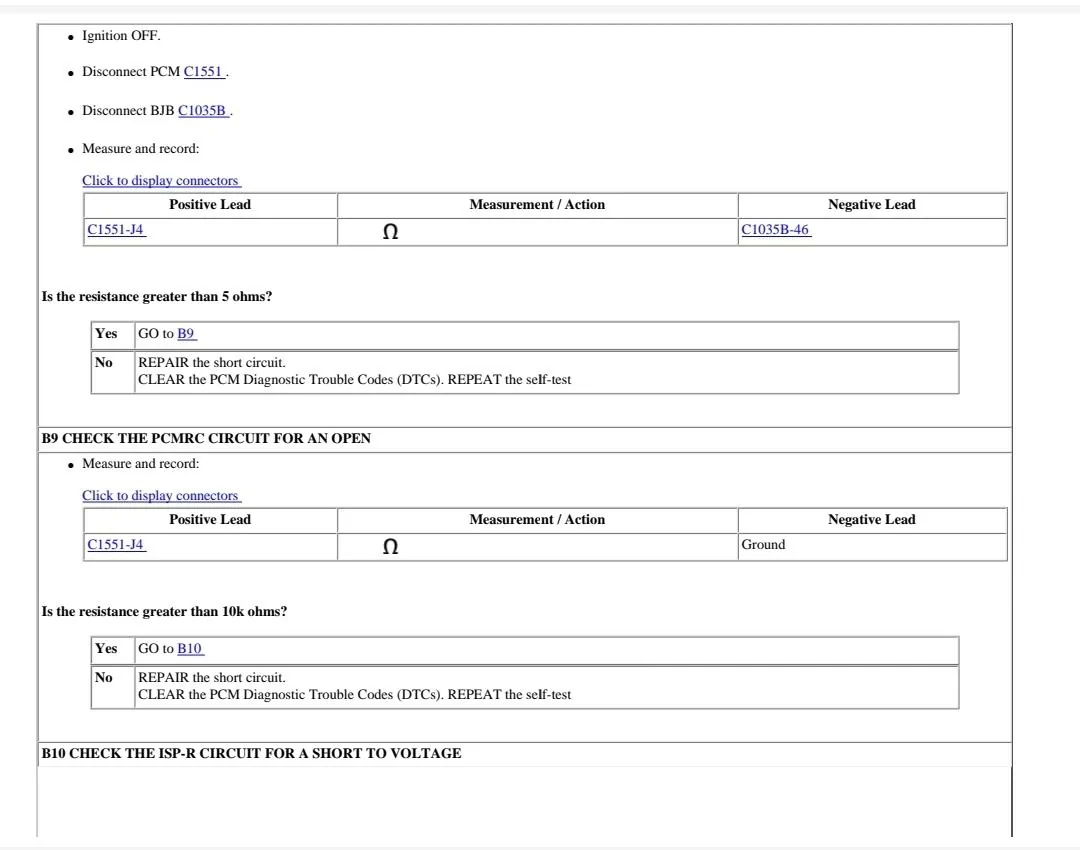The image size is (1080, 850).
Task: Open the C1035B-46 negative lead link
Action: click(x=776, y=231)
